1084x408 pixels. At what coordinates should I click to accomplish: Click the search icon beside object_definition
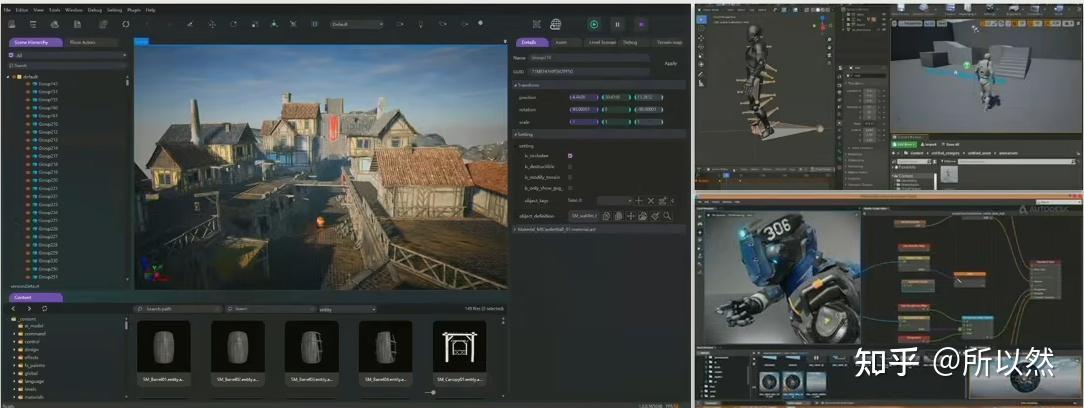pos(667,216)
